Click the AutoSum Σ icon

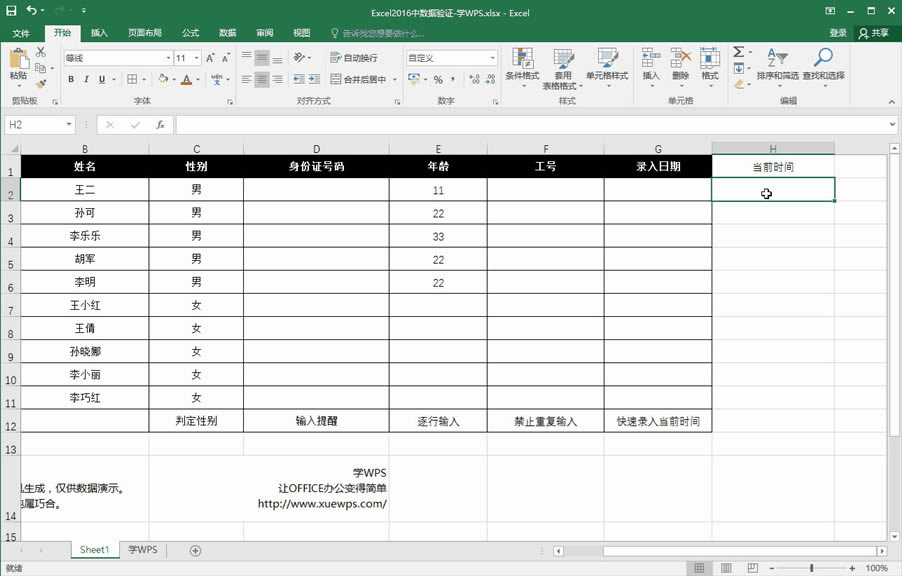737,51
